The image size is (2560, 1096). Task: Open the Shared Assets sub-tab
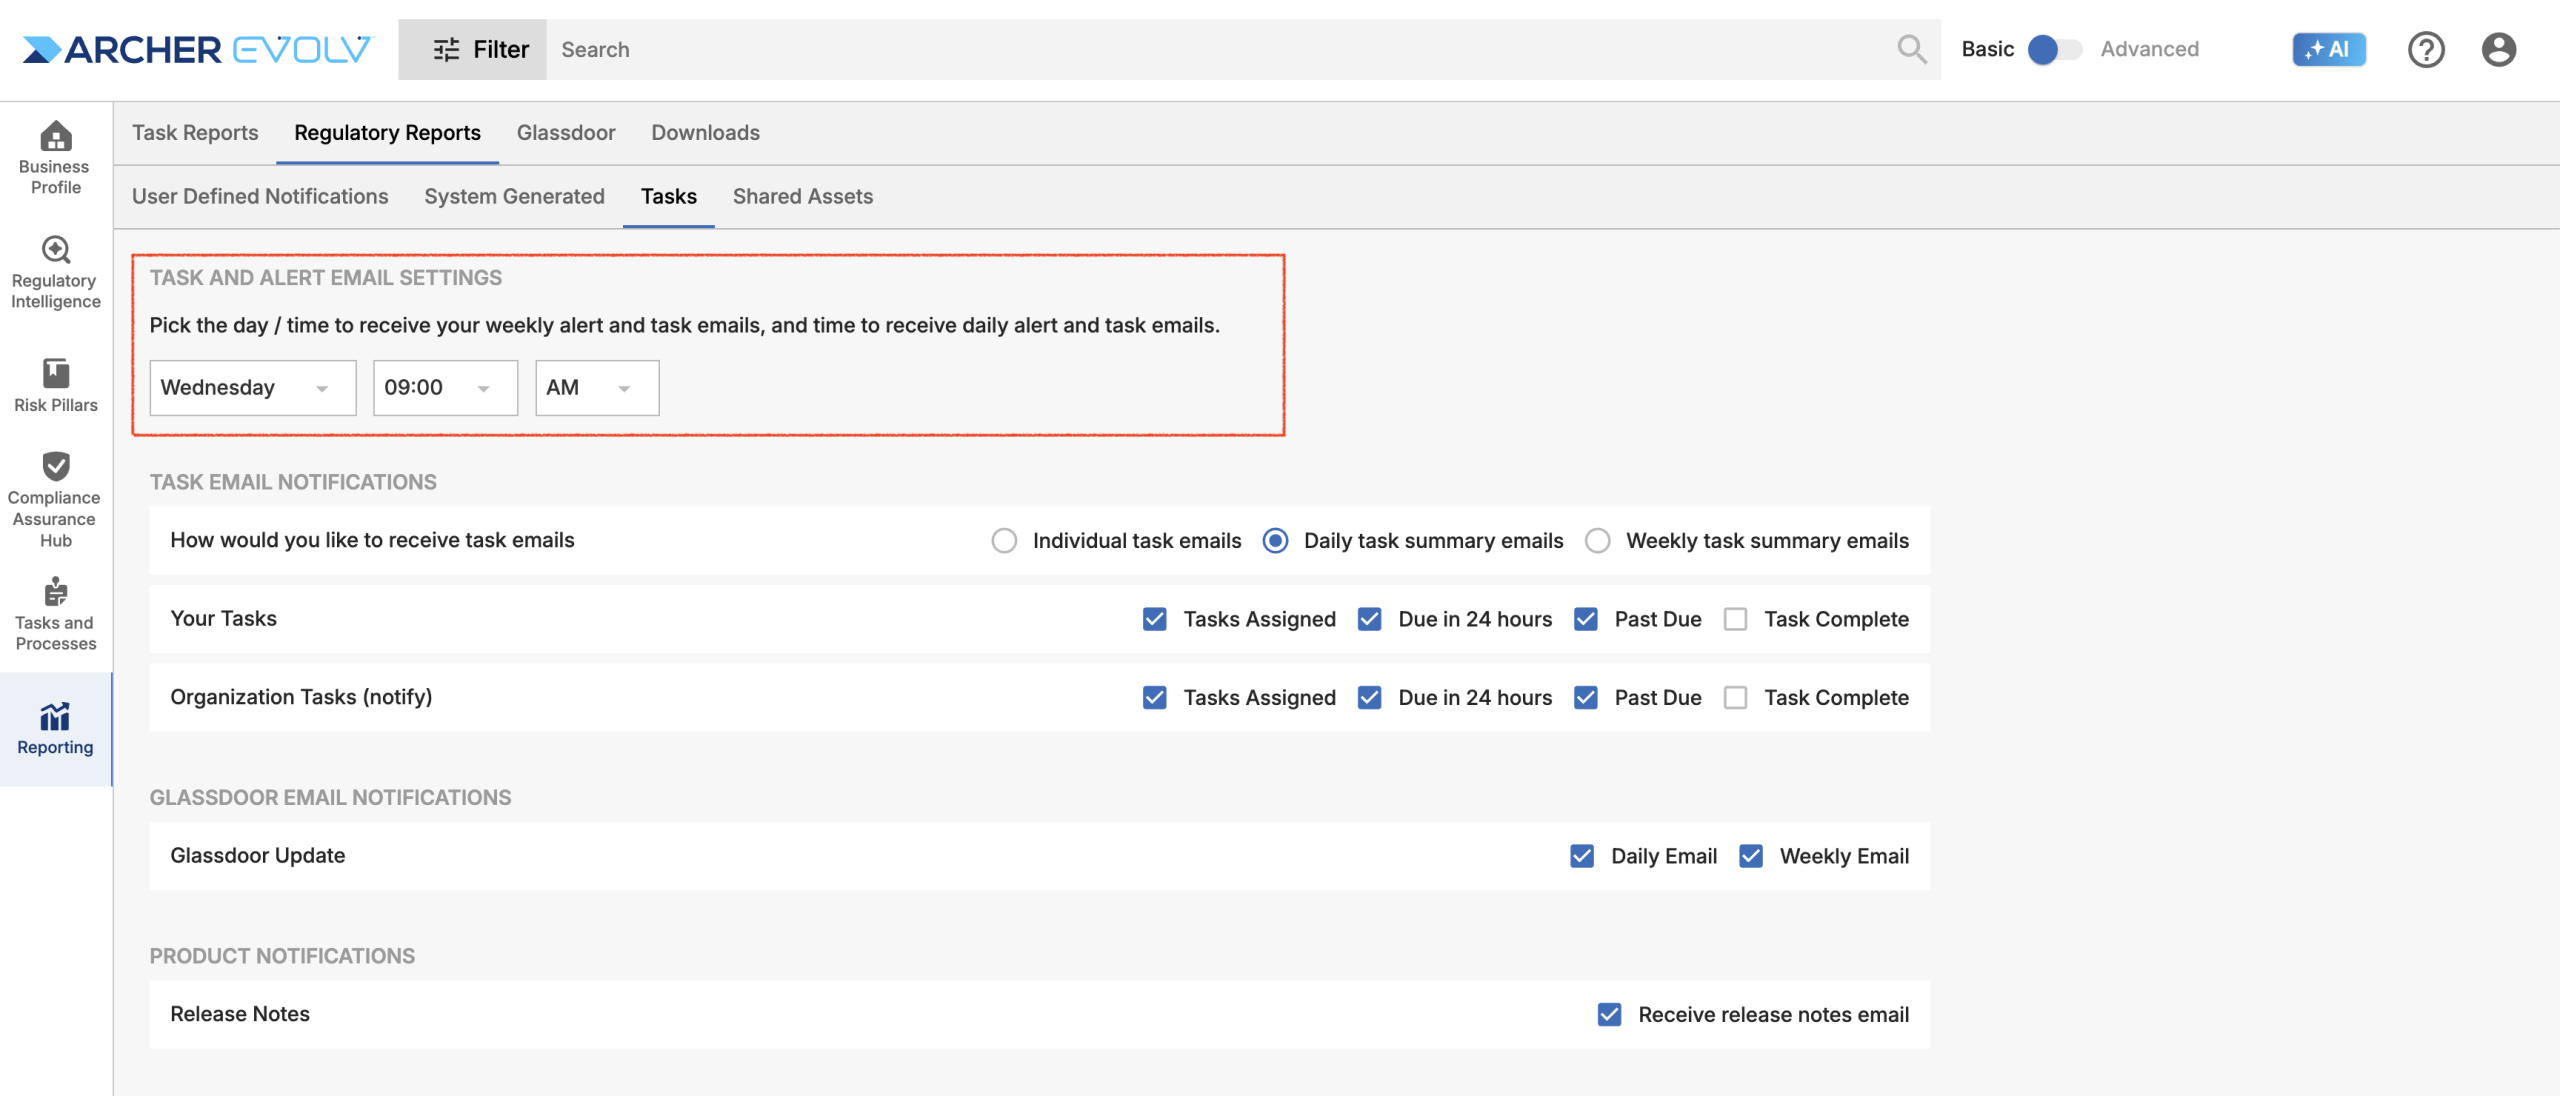(x=802, y=197)
